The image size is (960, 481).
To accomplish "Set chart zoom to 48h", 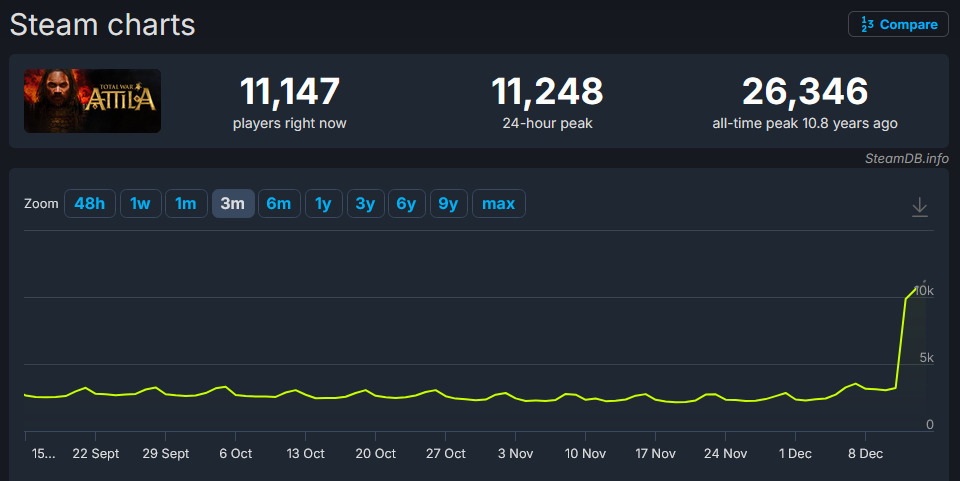I will [x=89, y=204].
